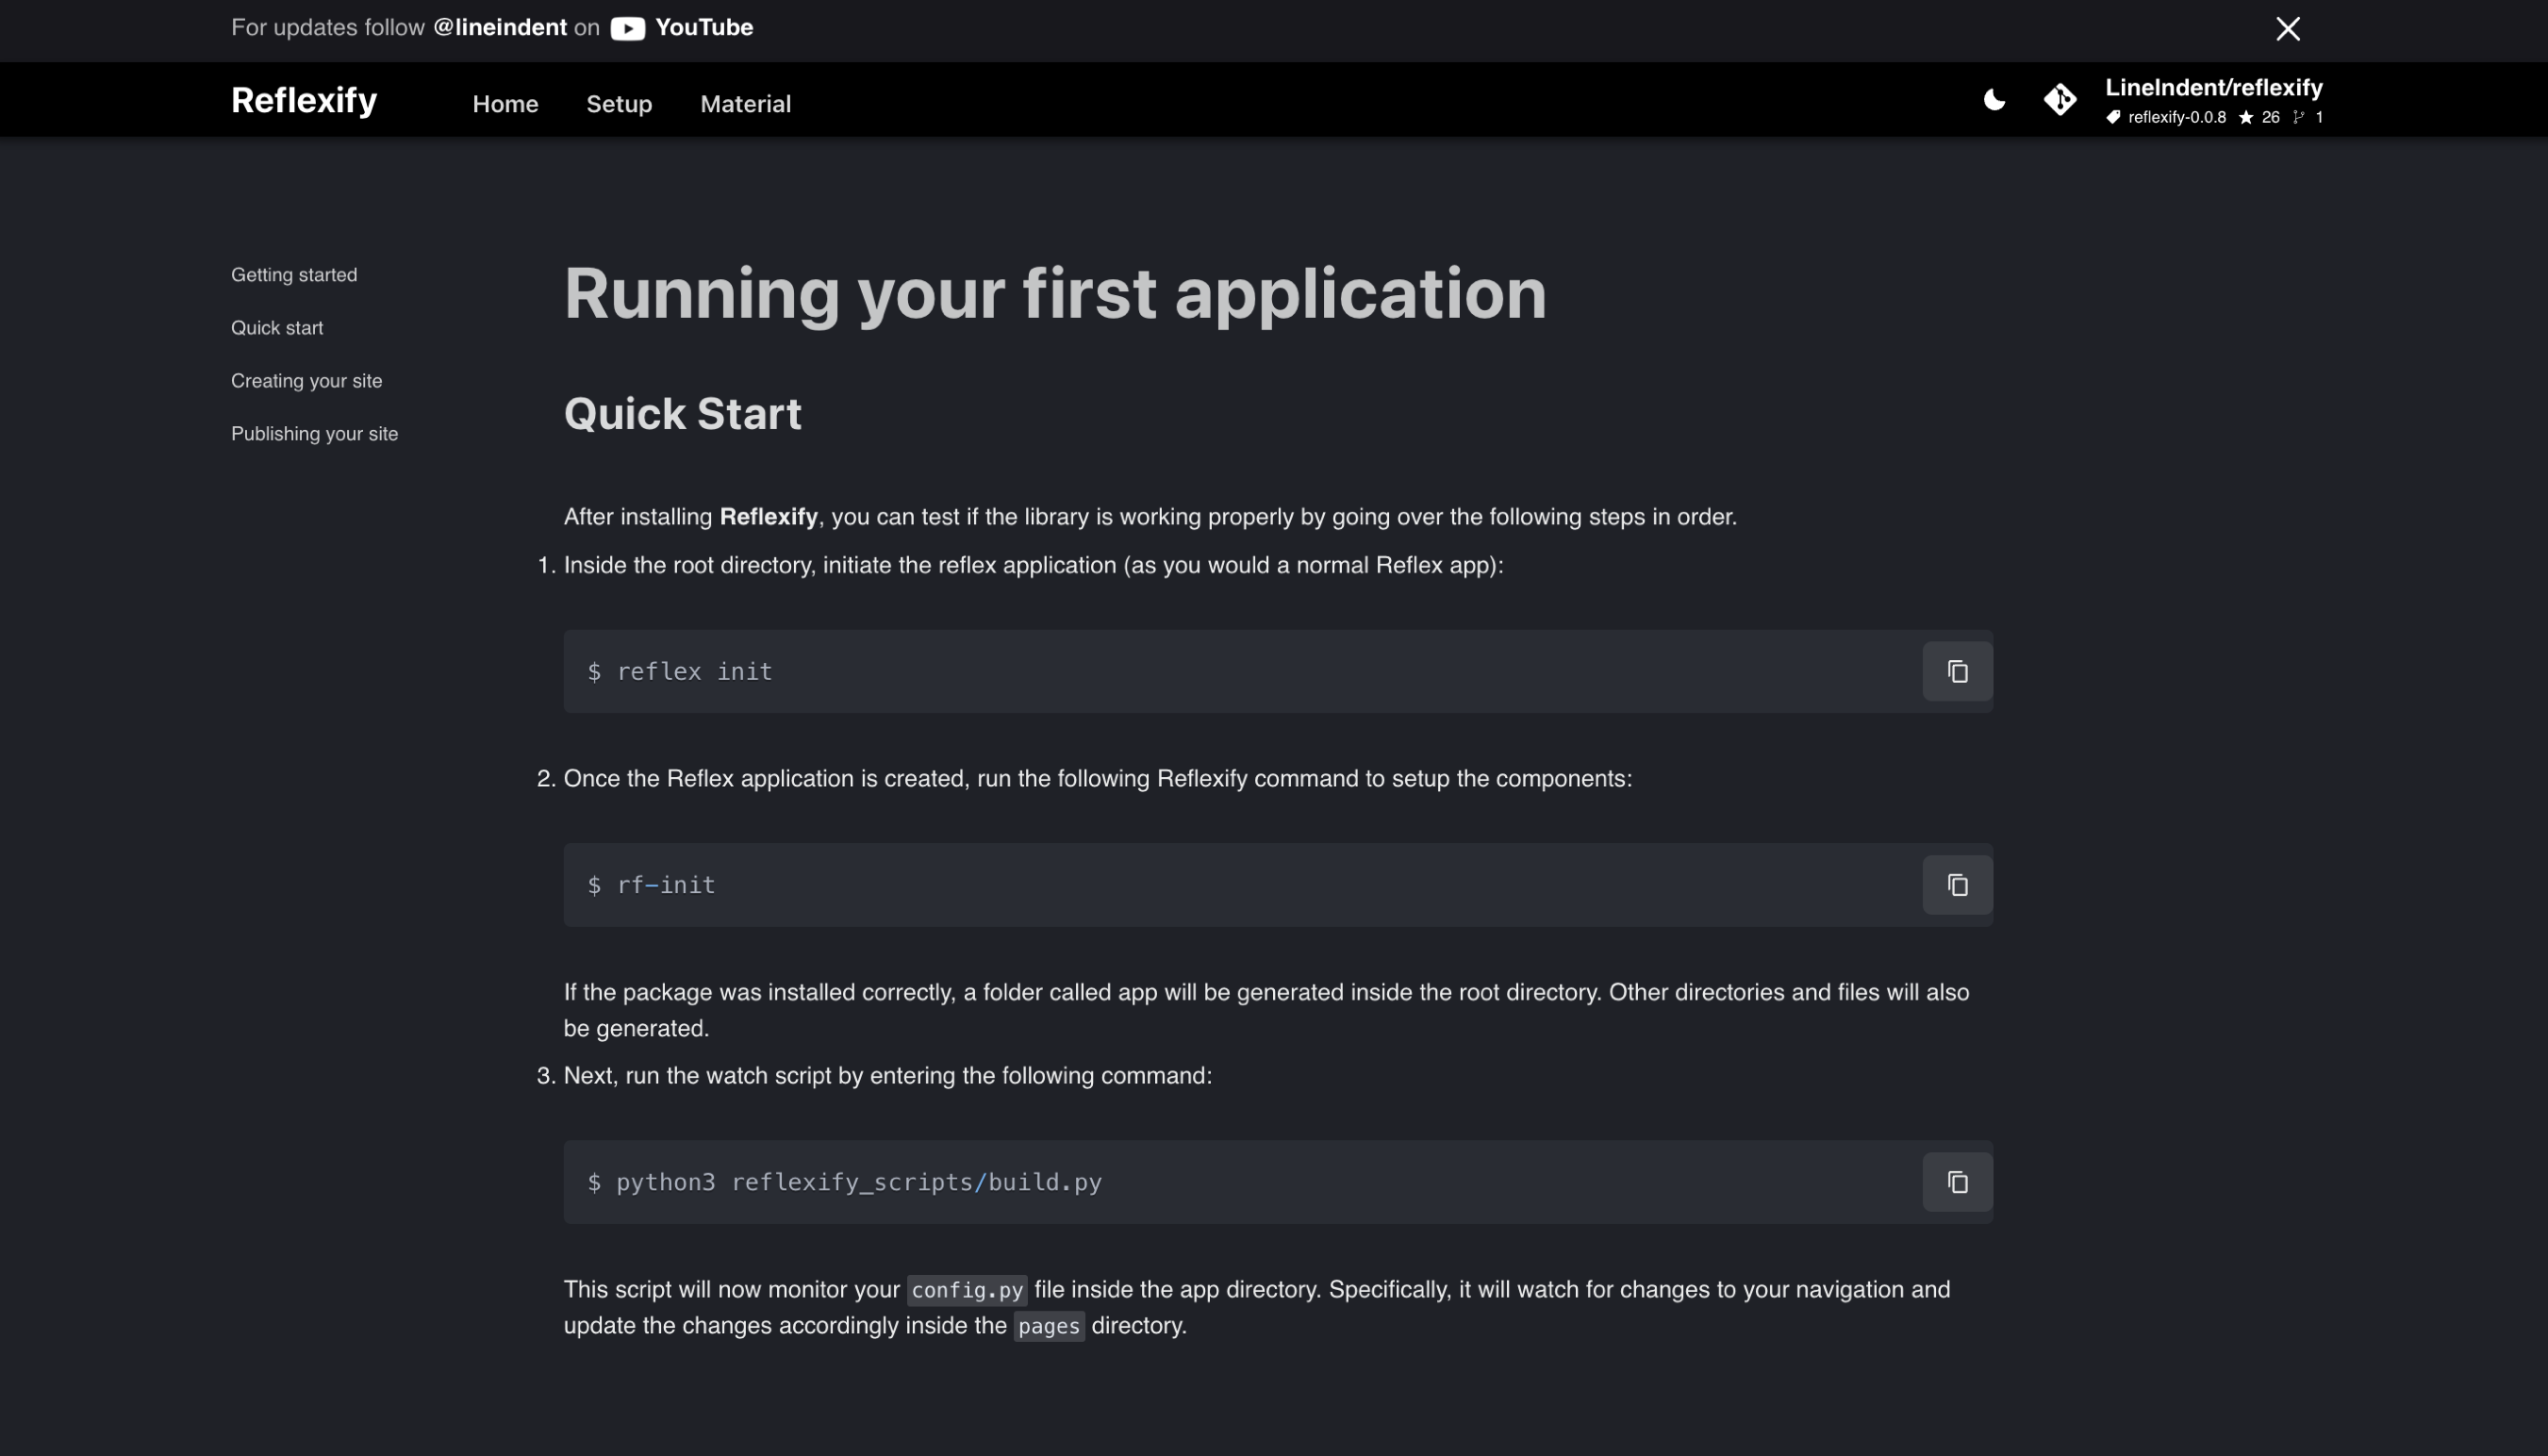Click the Creating your site sidebar item
2548x1456 pixels.
click(306, 380)
